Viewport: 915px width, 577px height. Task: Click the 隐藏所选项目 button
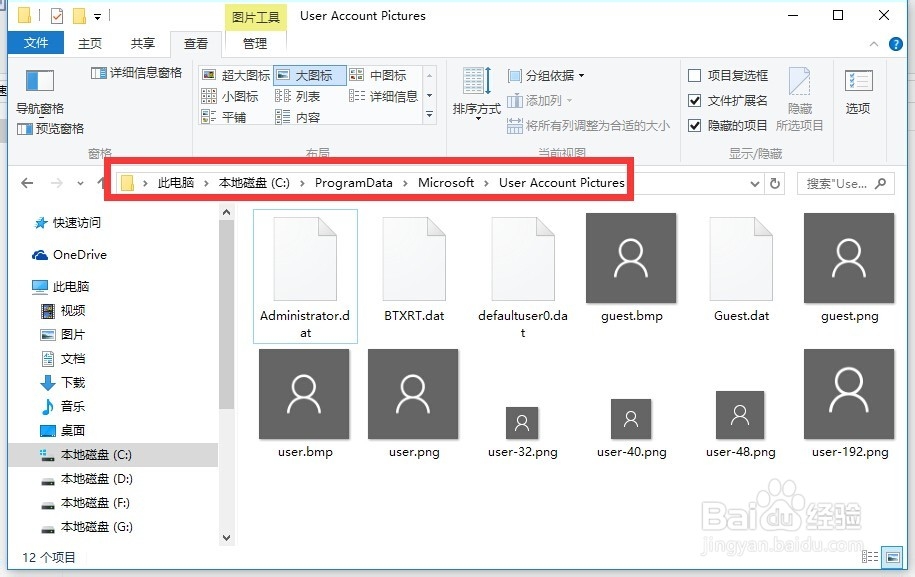(x=799, y=99)
